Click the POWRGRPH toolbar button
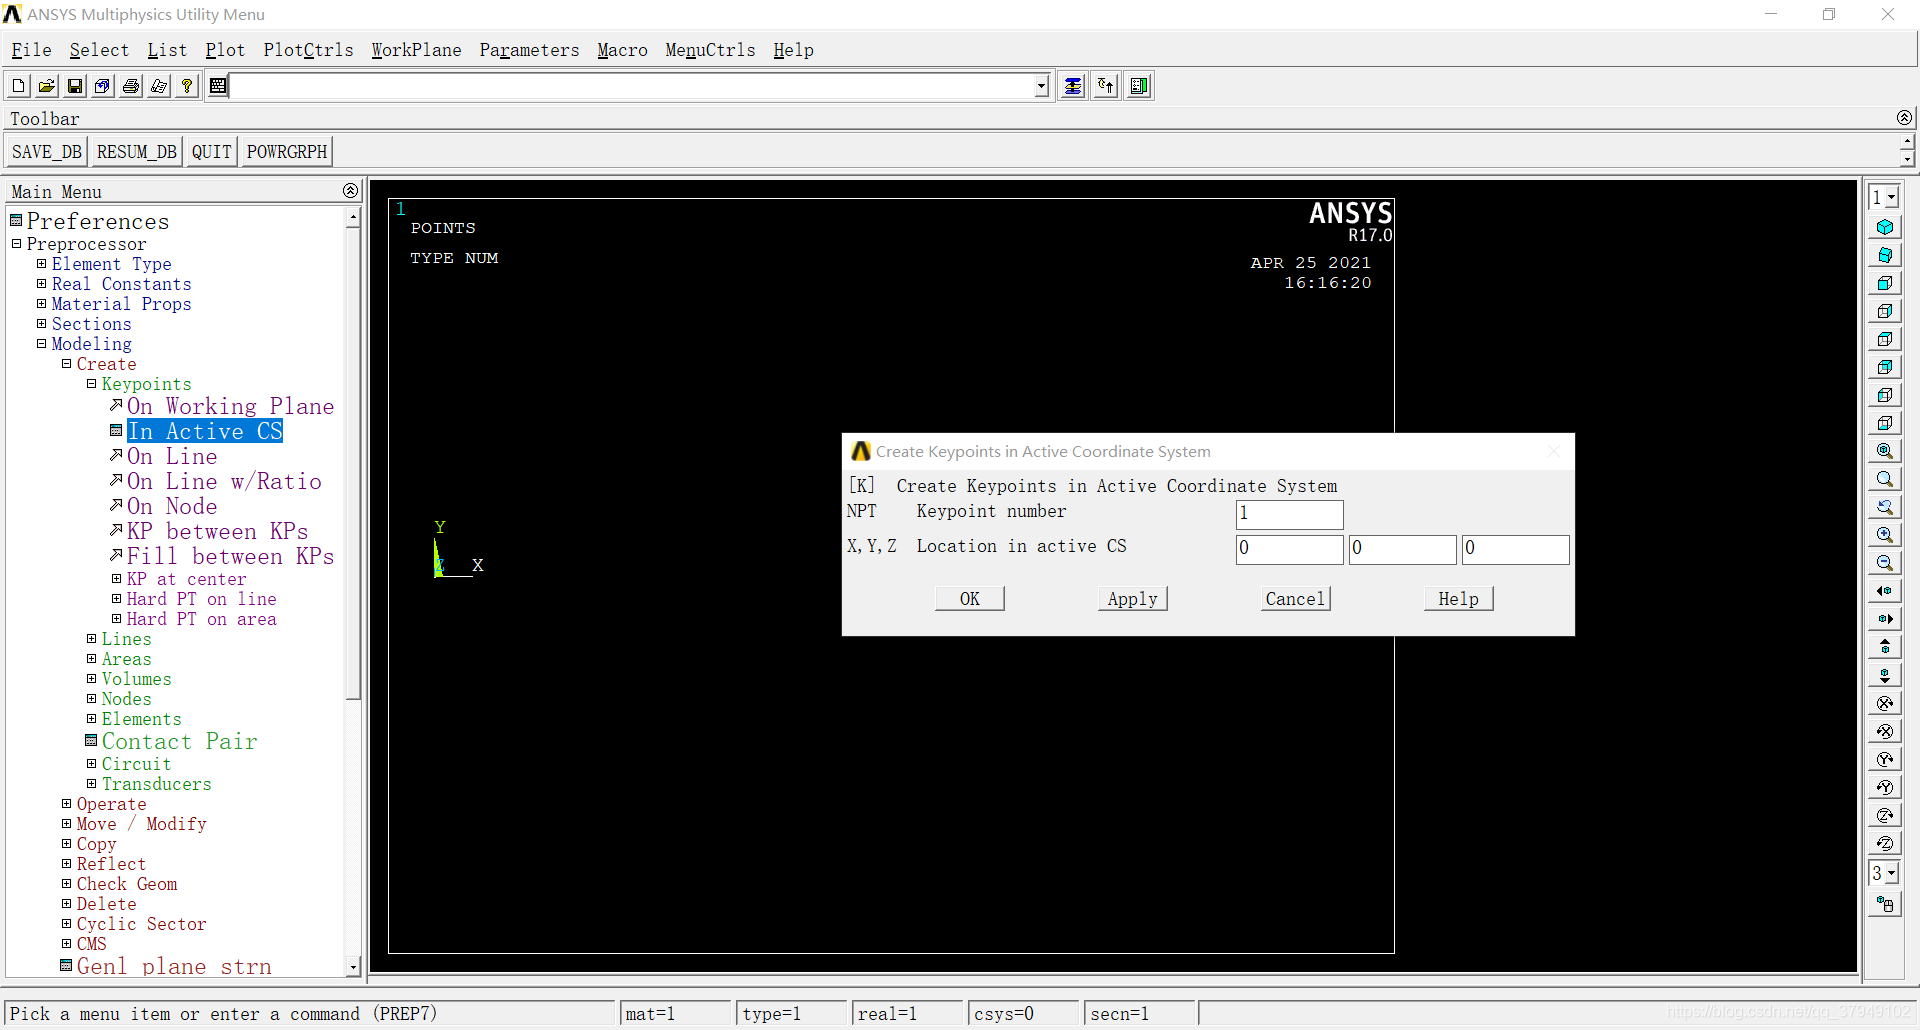Image resolution: width=1920 pixels, height=1030 pixels. 287,152
